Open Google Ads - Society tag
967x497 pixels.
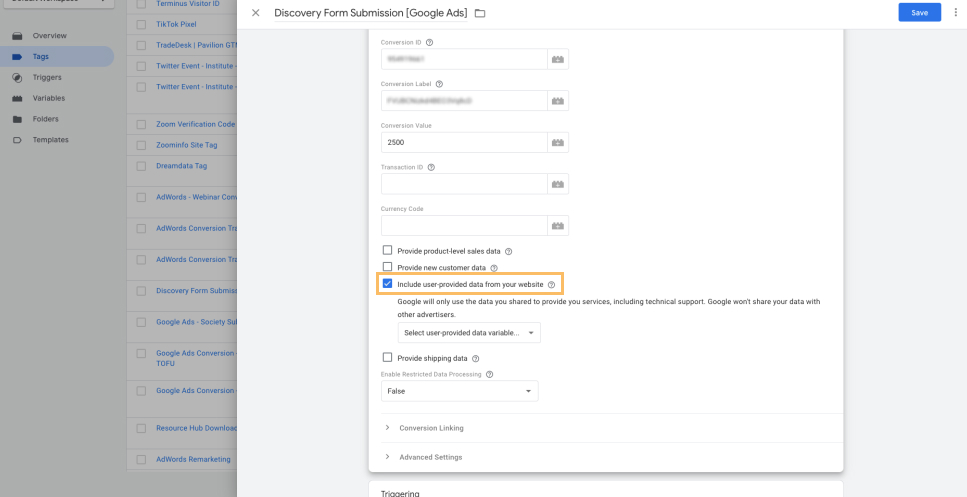click(x=196, y=322)
